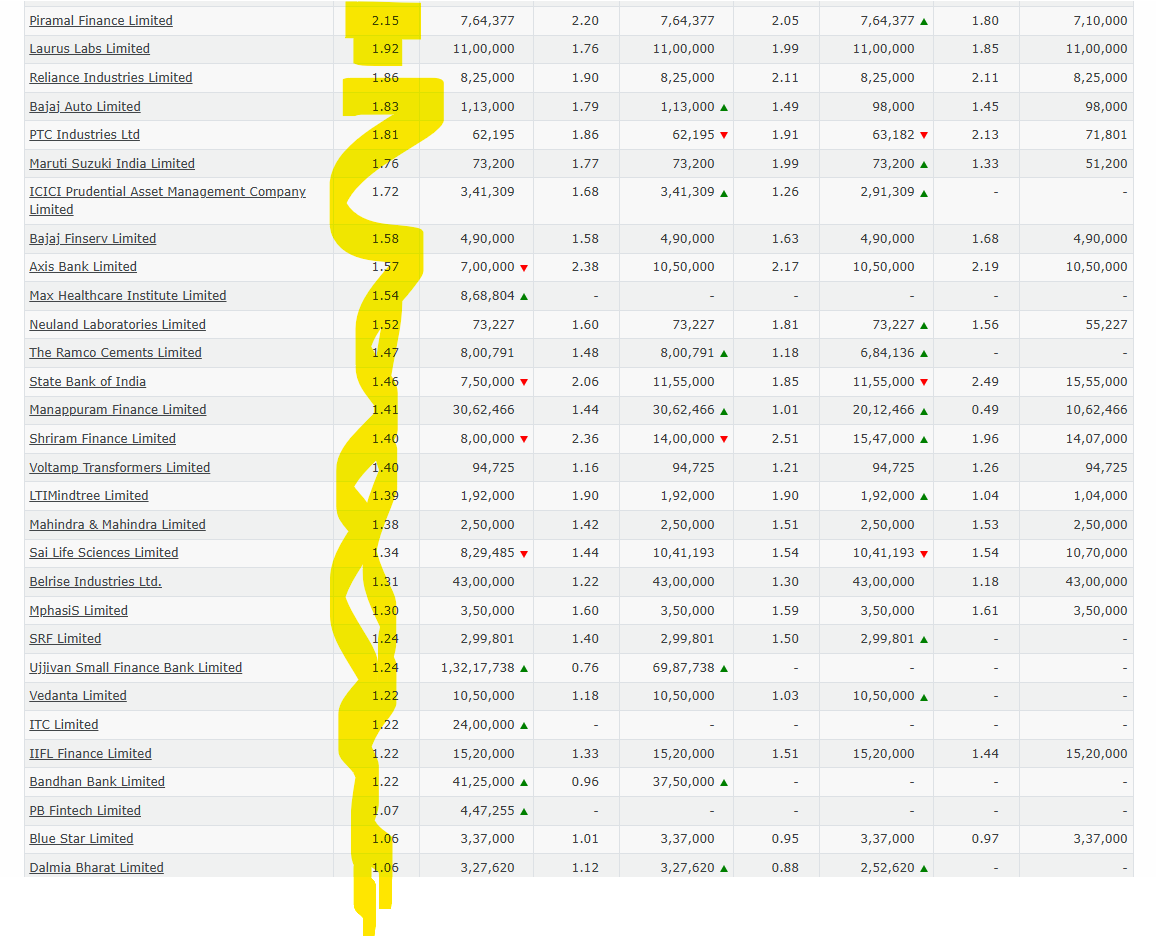This screenshot has width=1156, height=936.
Task: Click green up arrow beside 8,68,804
Action: pyautogui.click(x=524, y=296)
